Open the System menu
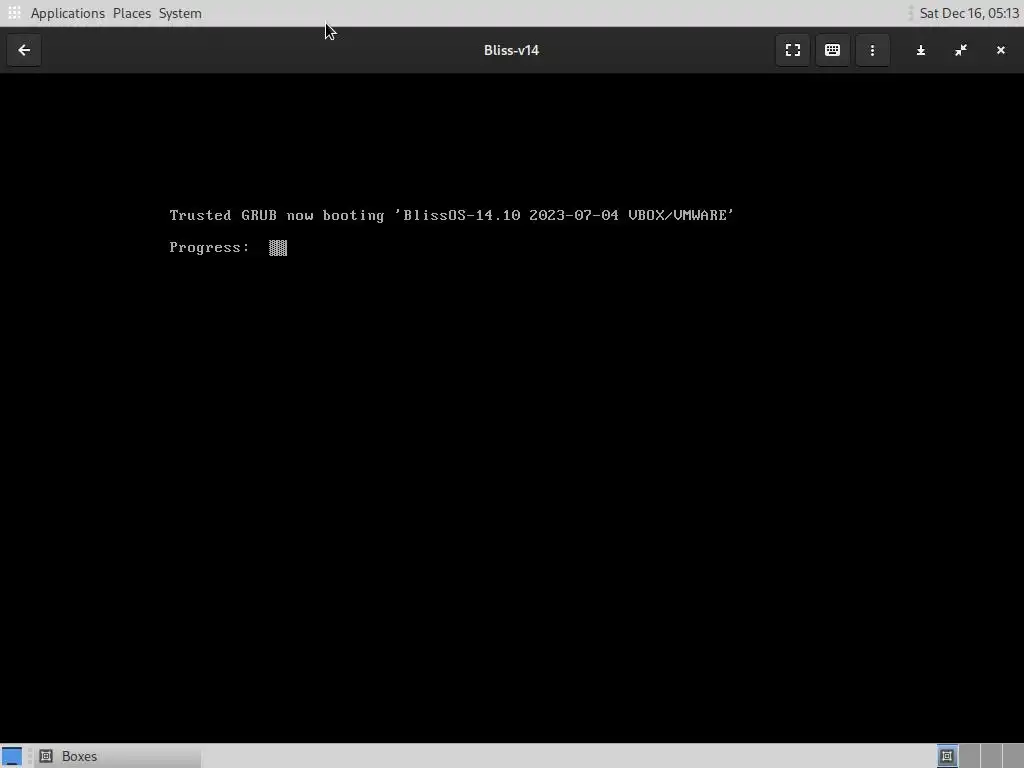This screenshot has width=1024, height=768. [x=180, y=13]
